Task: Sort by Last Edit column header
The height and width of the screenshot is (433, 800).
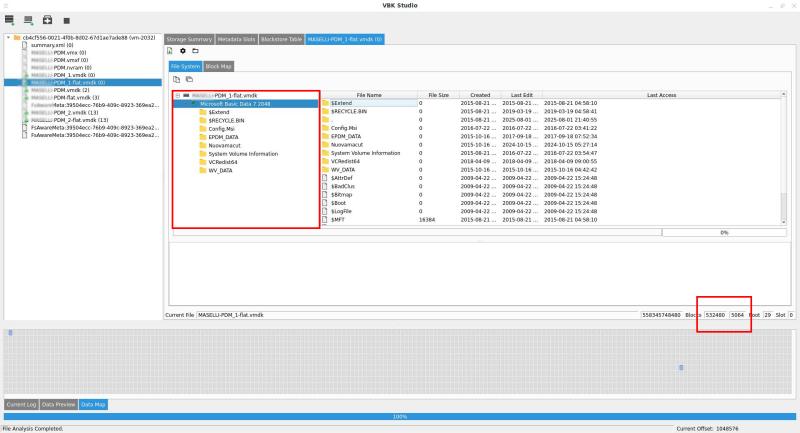Action: pos(521,95)
